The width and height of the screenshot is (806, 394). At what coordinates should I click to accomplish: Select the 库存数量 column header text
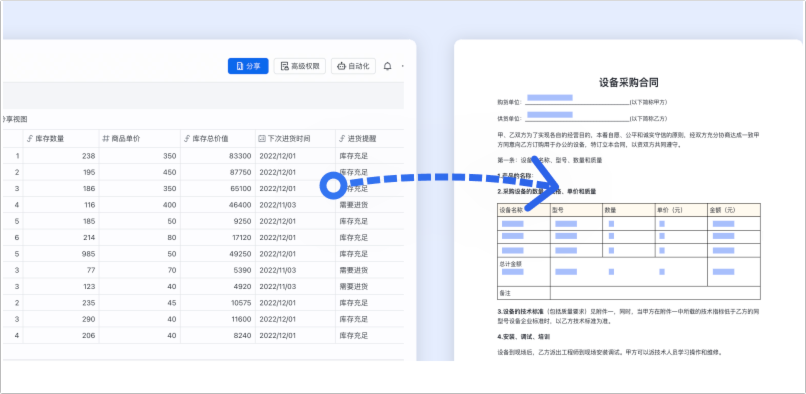pyautogui.click(x=50, y=139)
